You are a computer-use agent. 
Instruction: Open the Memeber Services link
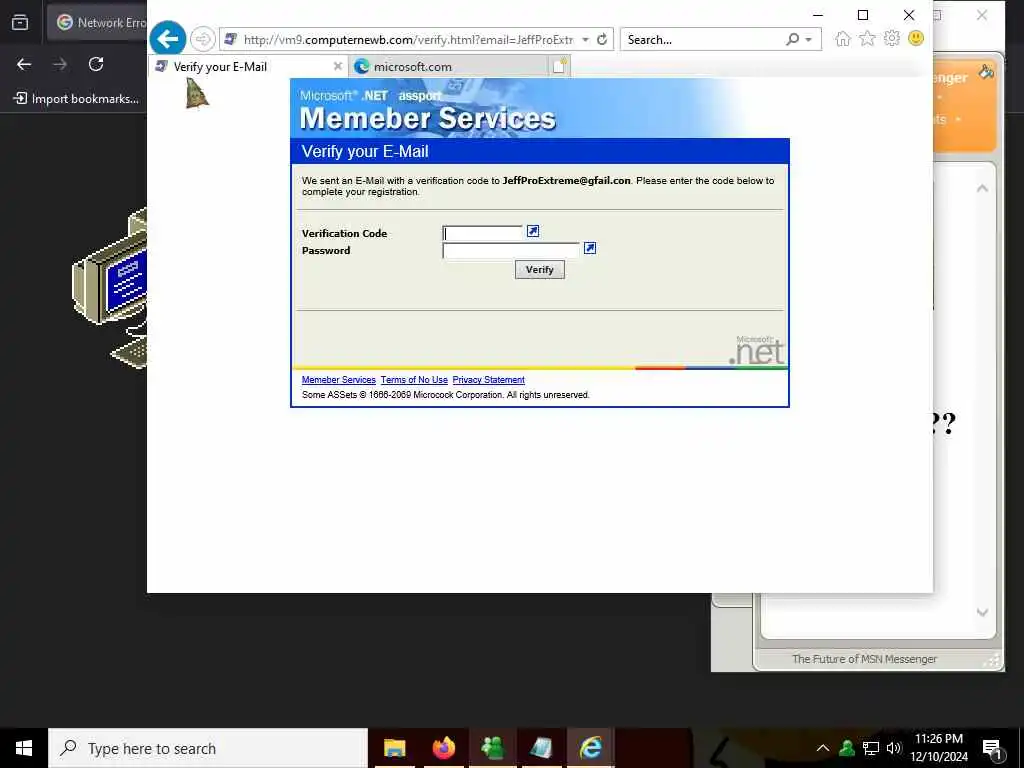coord(338,380)
